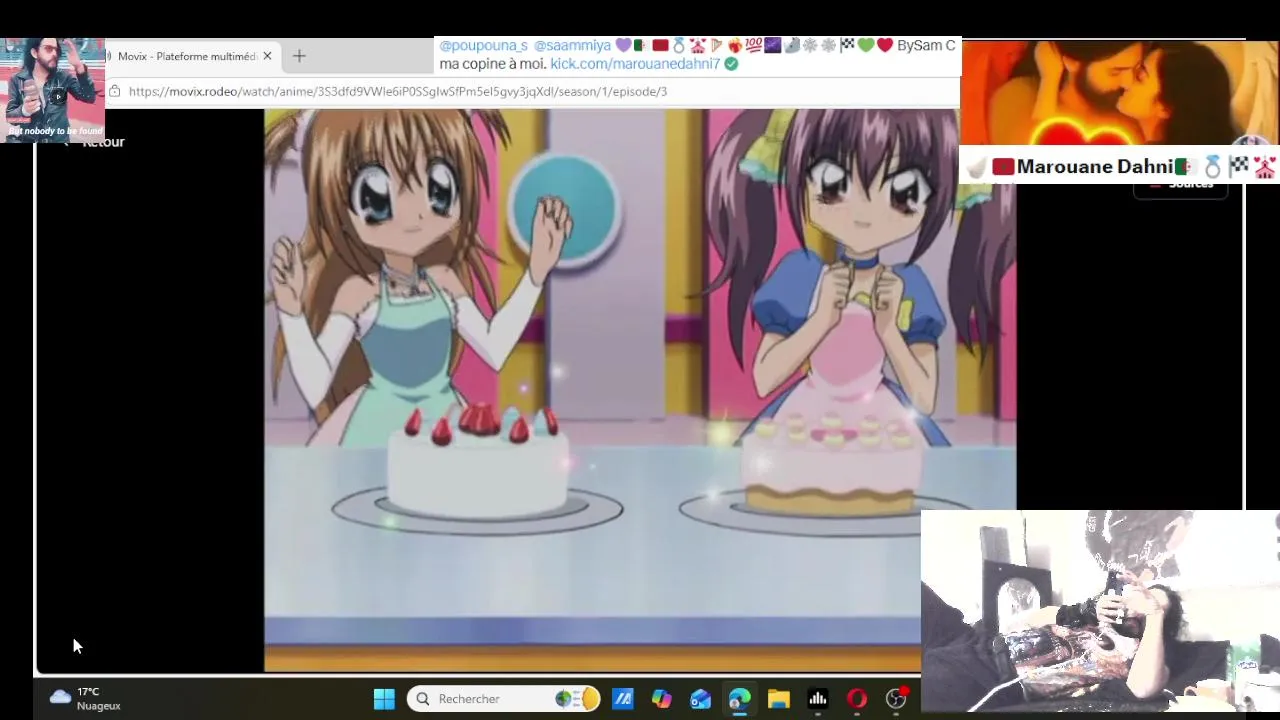The width and height of the screenshot is (1280, 720).
Task: Click the movix.rodeo URL address field
Action: (398, 91)
